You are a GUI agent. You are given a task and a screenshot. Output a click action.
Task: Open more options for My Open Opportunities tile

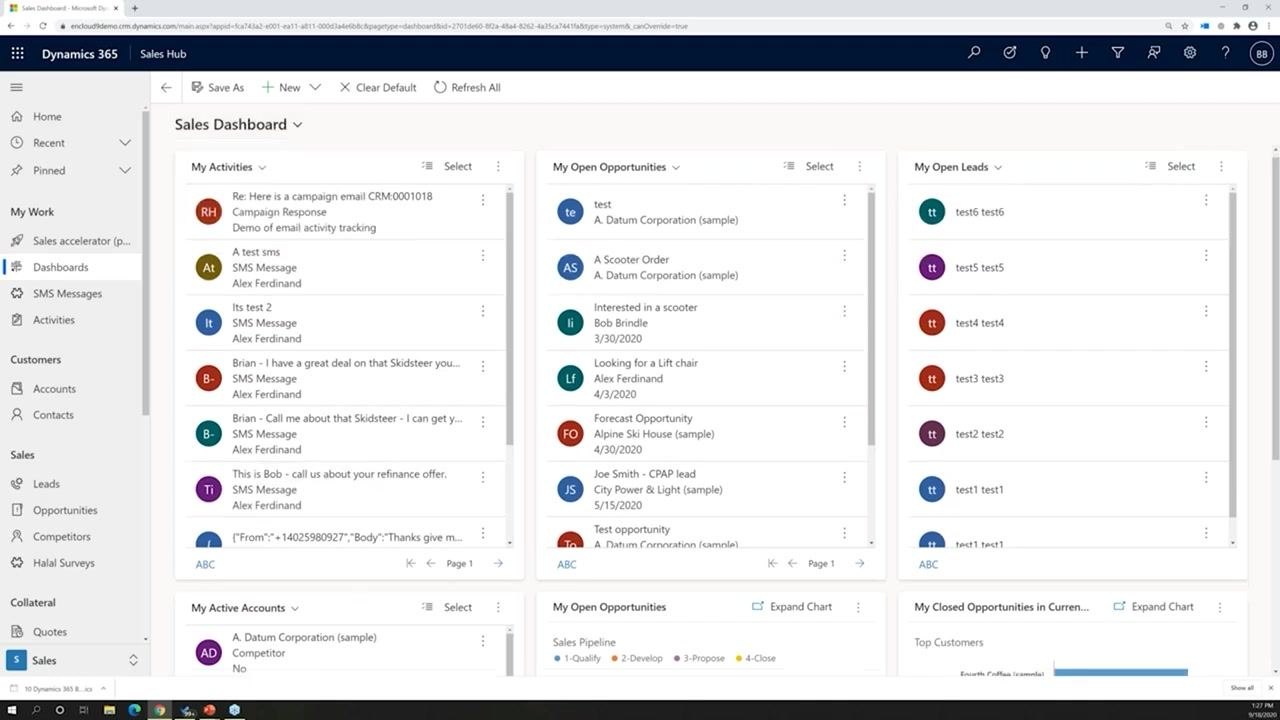859,167
